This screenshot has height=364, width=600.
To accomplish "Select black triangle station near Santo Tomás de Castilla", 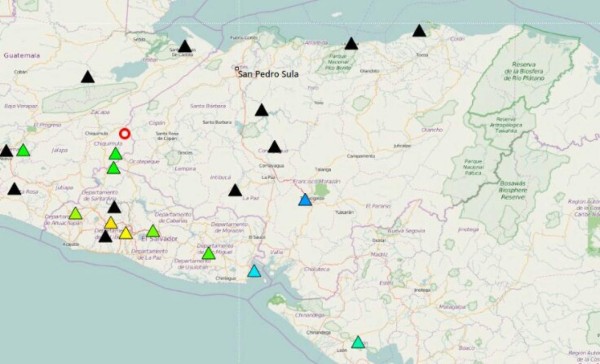I will click(185, 46).
